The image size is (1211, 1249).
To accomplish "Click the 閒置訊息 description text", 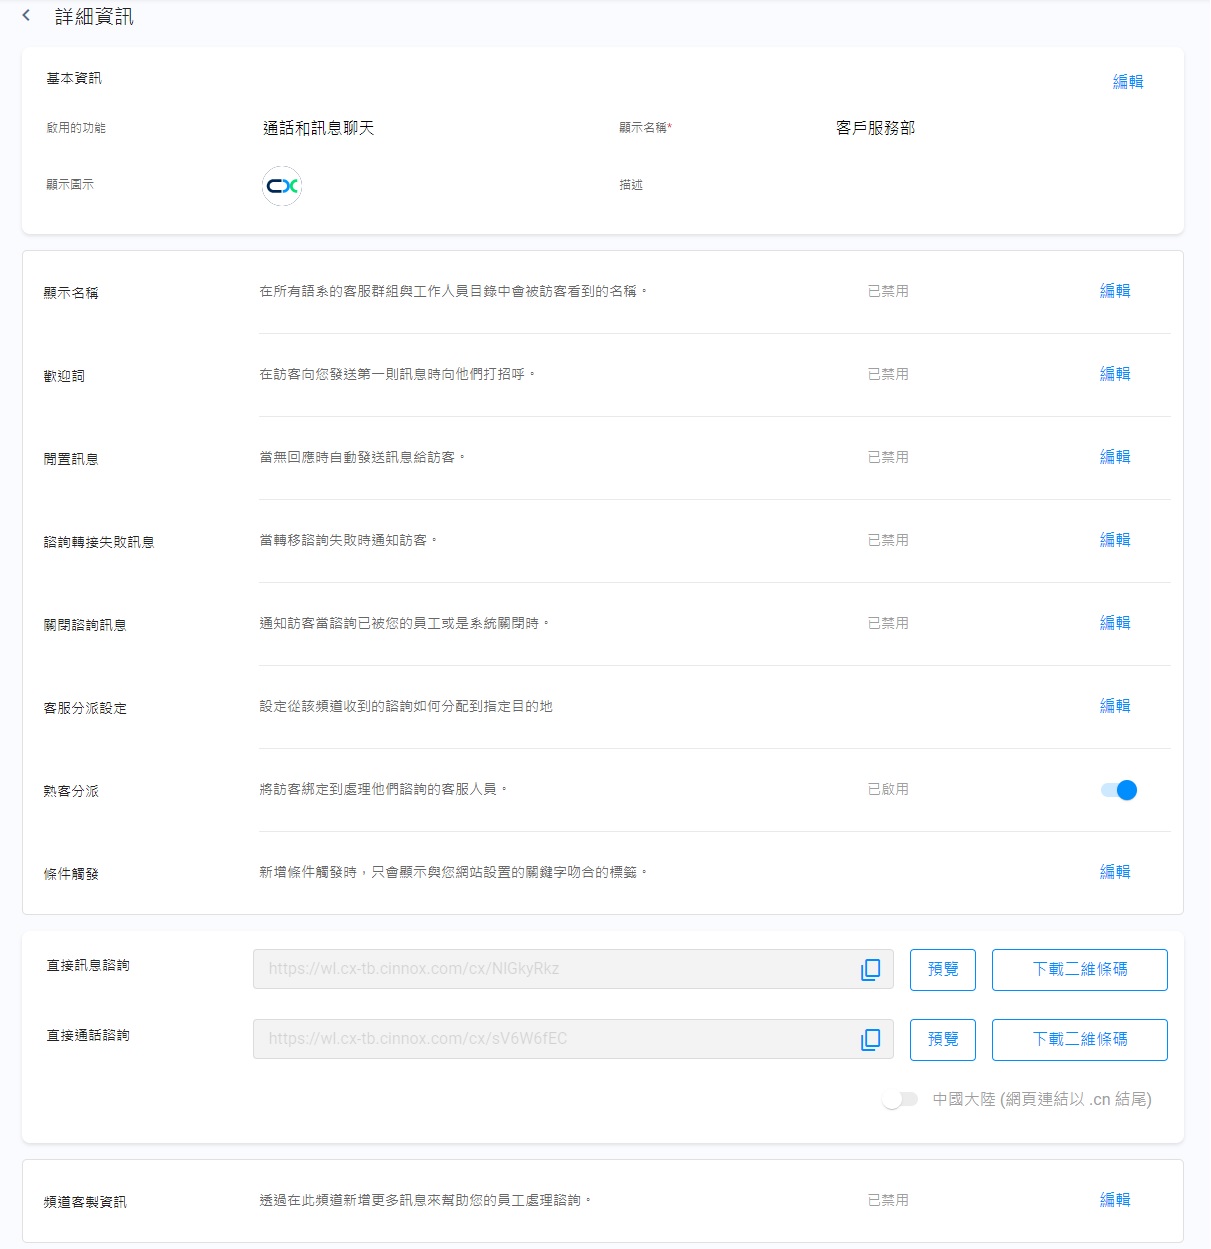I will (x=362, y=457).
